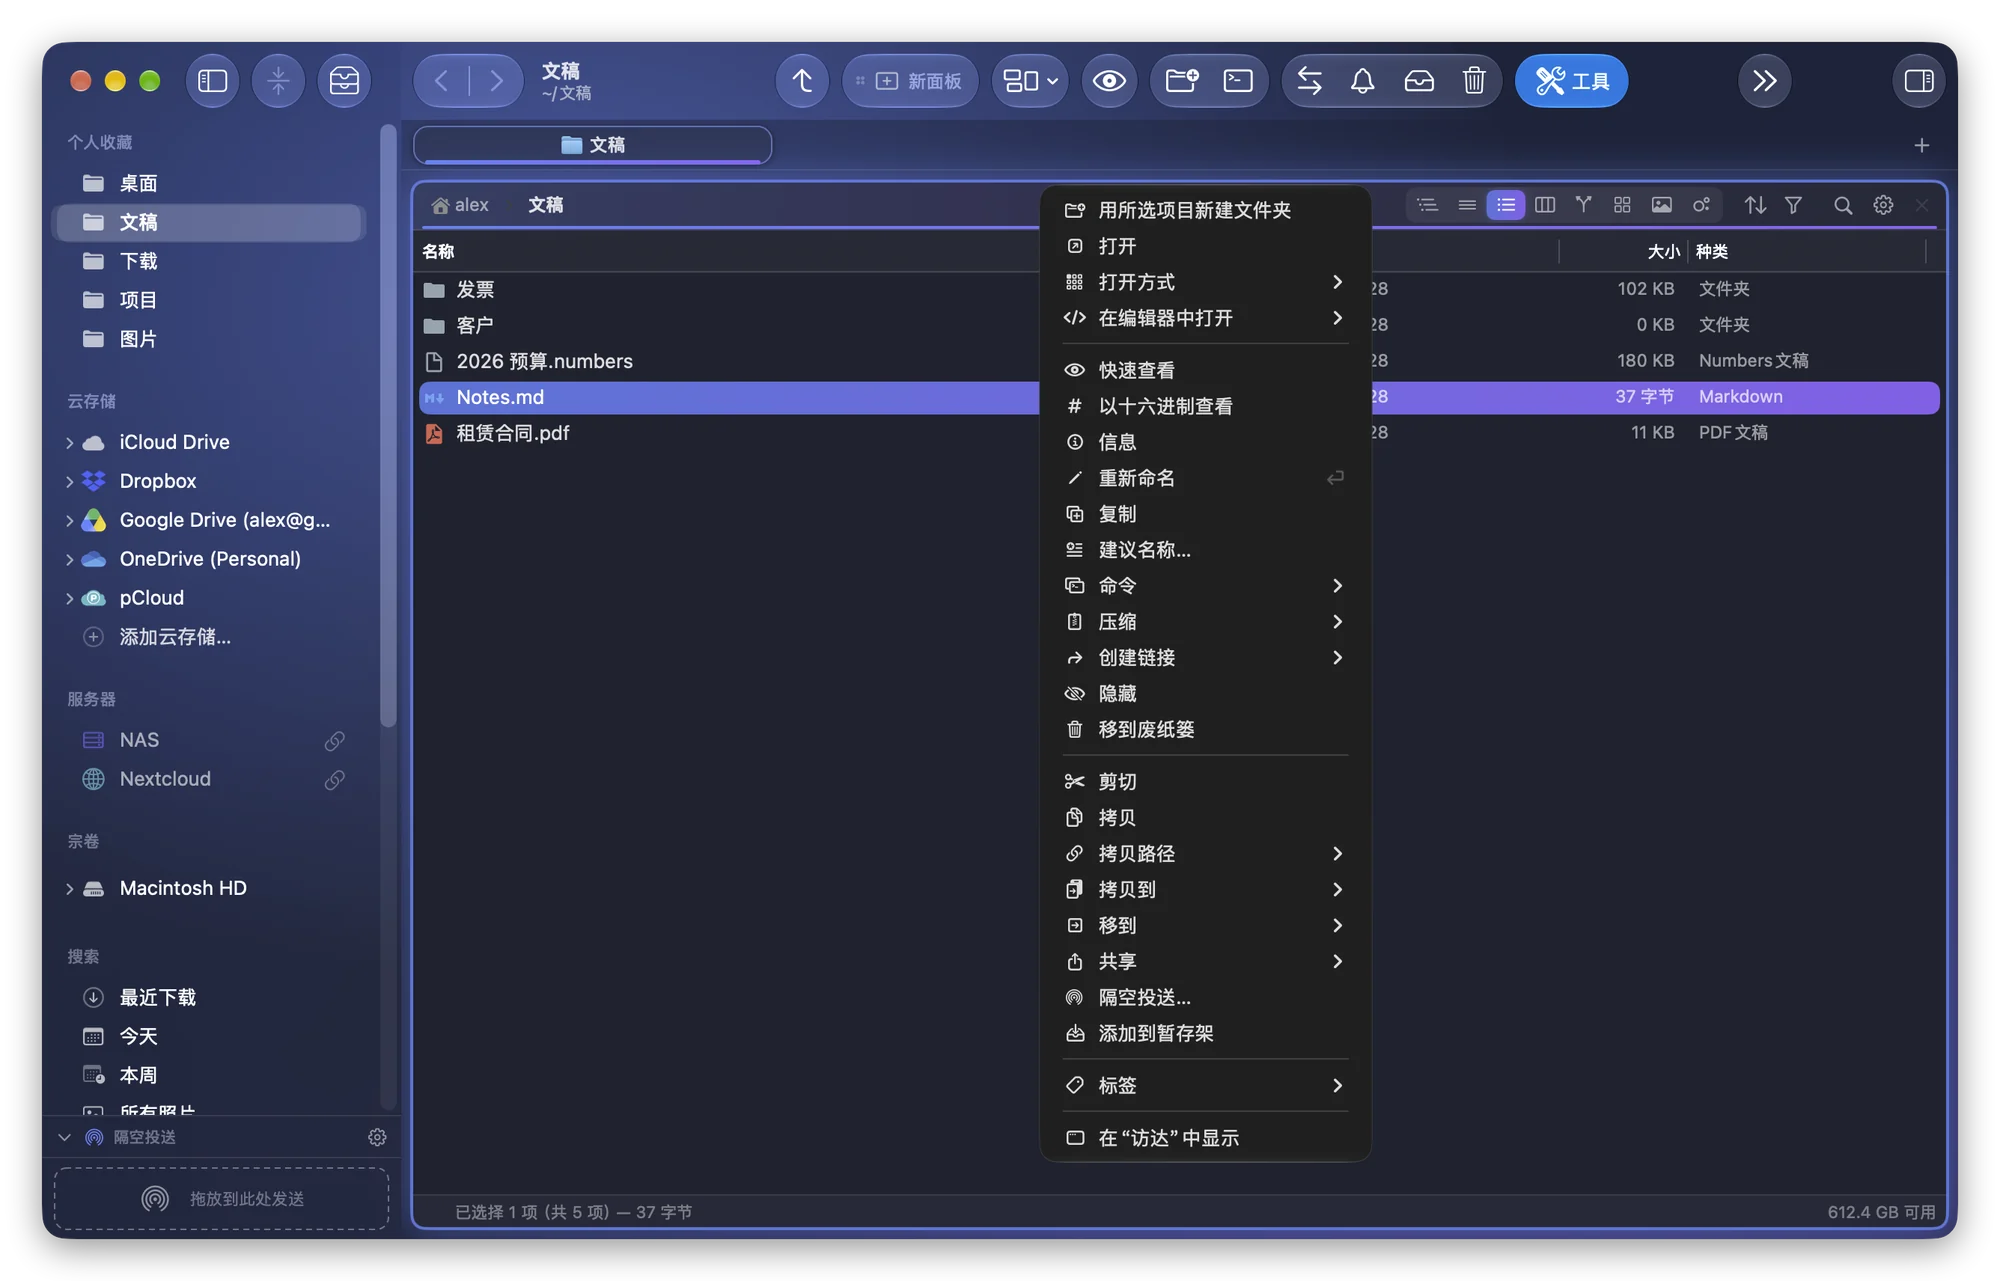
Task: Switch to gallery image view mode
Action: point(1661,205)
